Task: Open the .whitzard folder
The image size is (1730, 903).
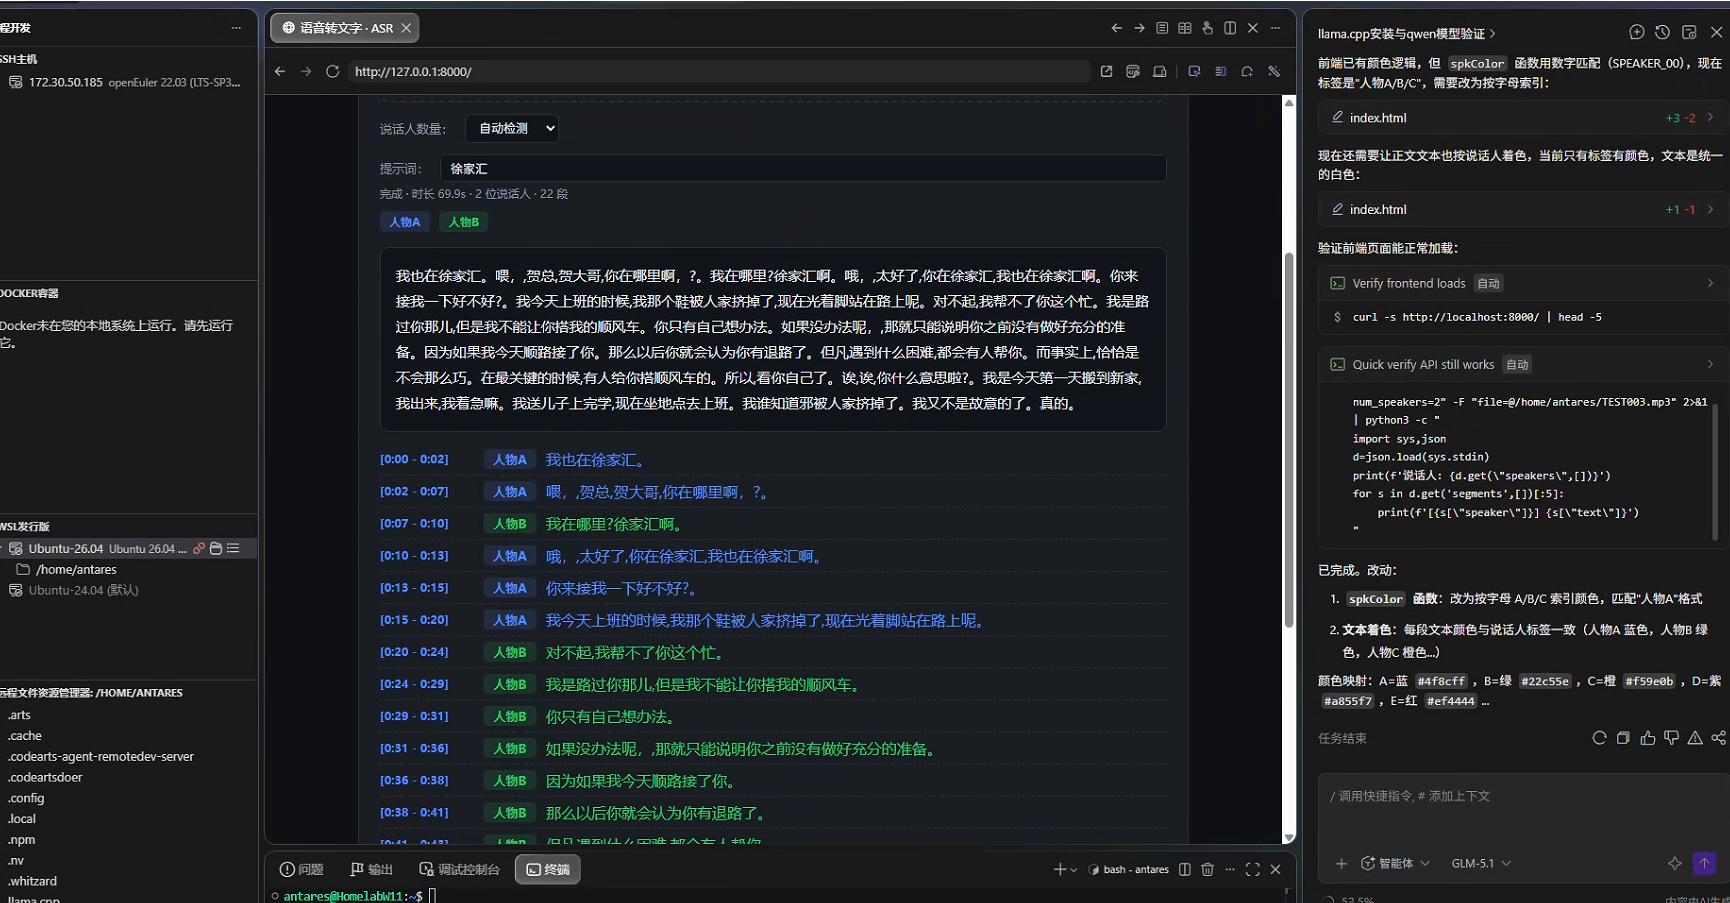Action: 33,881
